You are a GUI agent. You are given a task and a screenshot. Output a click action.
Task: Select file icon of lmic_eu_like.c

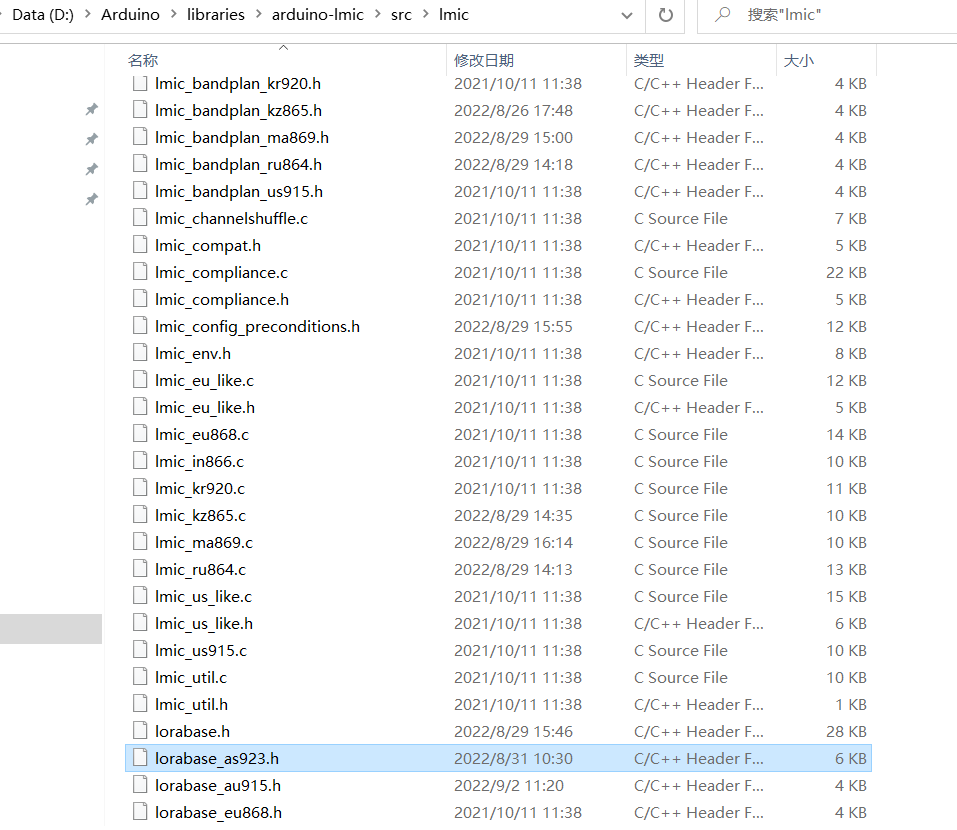pos(140,380)
